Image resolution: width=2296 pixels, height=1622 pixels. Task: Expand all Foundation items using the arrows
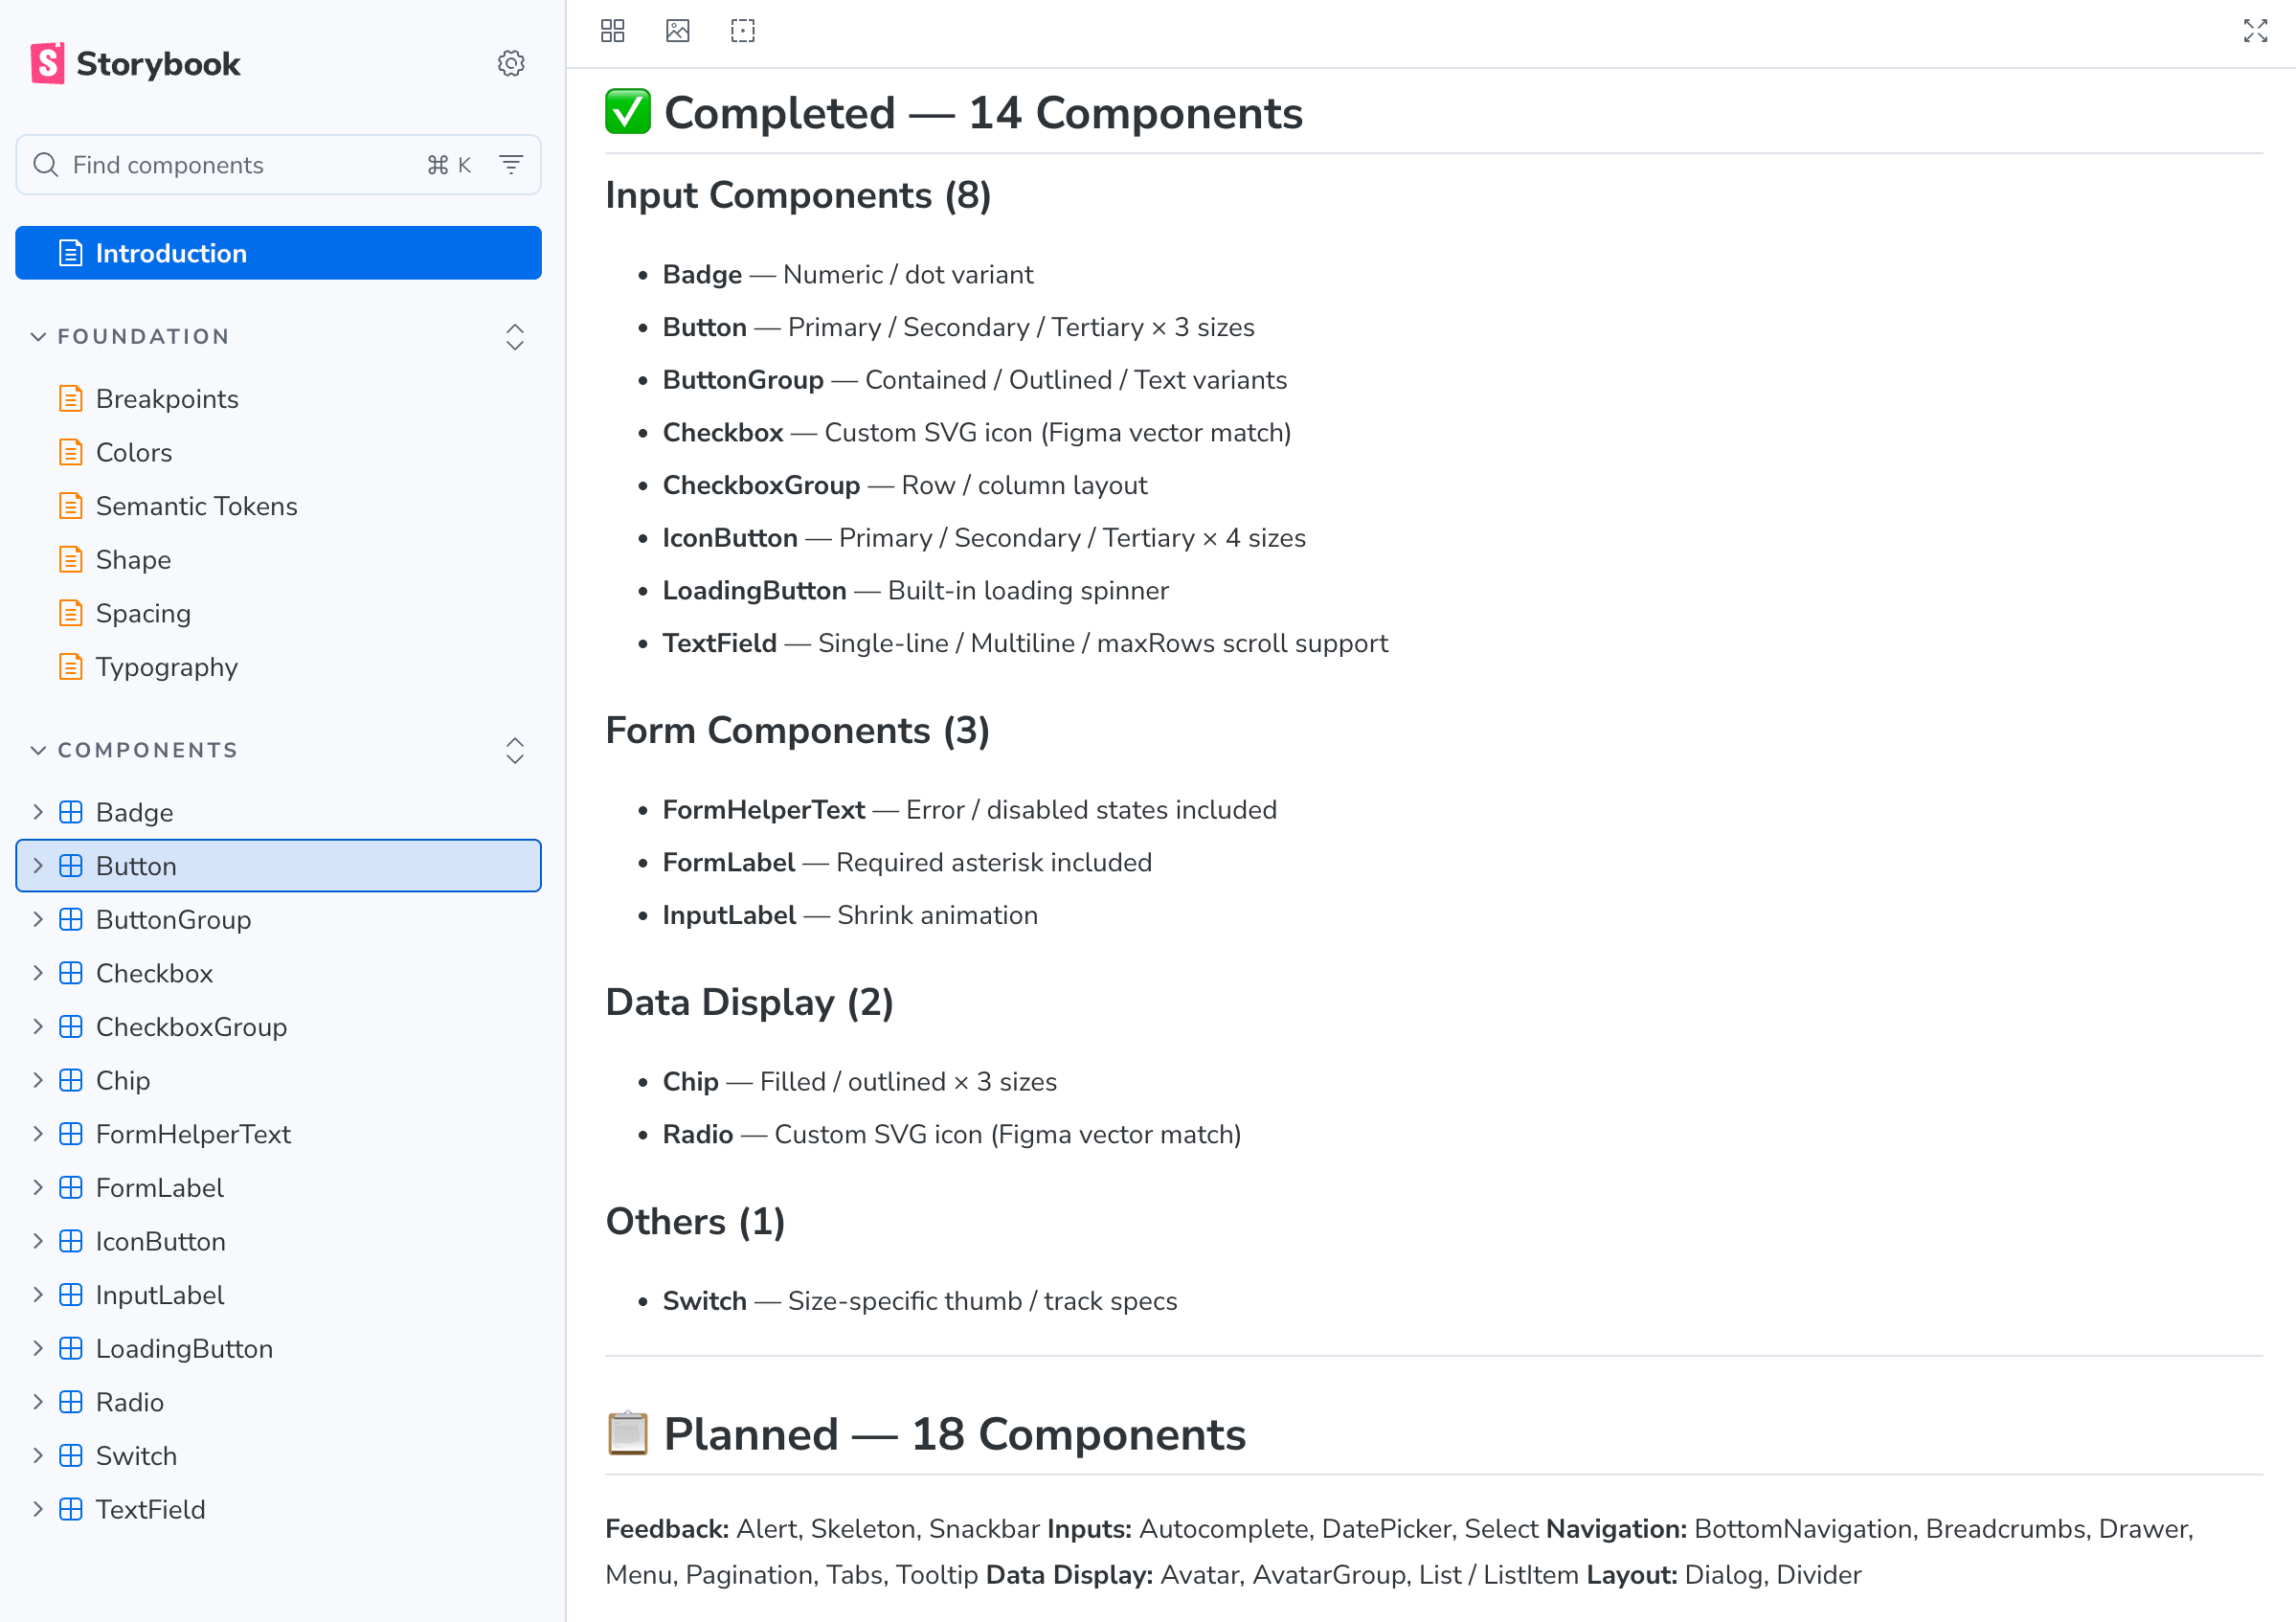tap(515, 337)
